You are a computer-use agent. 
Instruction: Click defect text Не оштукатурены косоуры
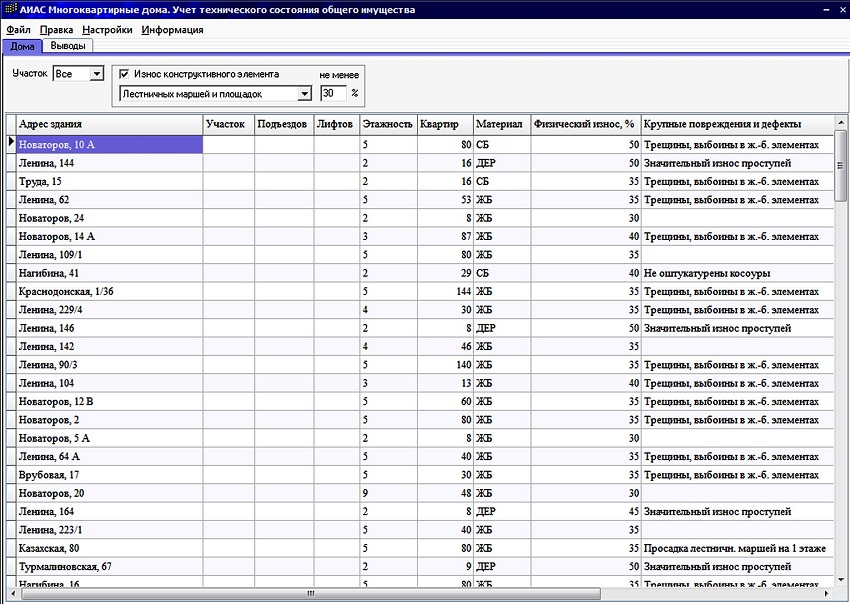(707, 273)
